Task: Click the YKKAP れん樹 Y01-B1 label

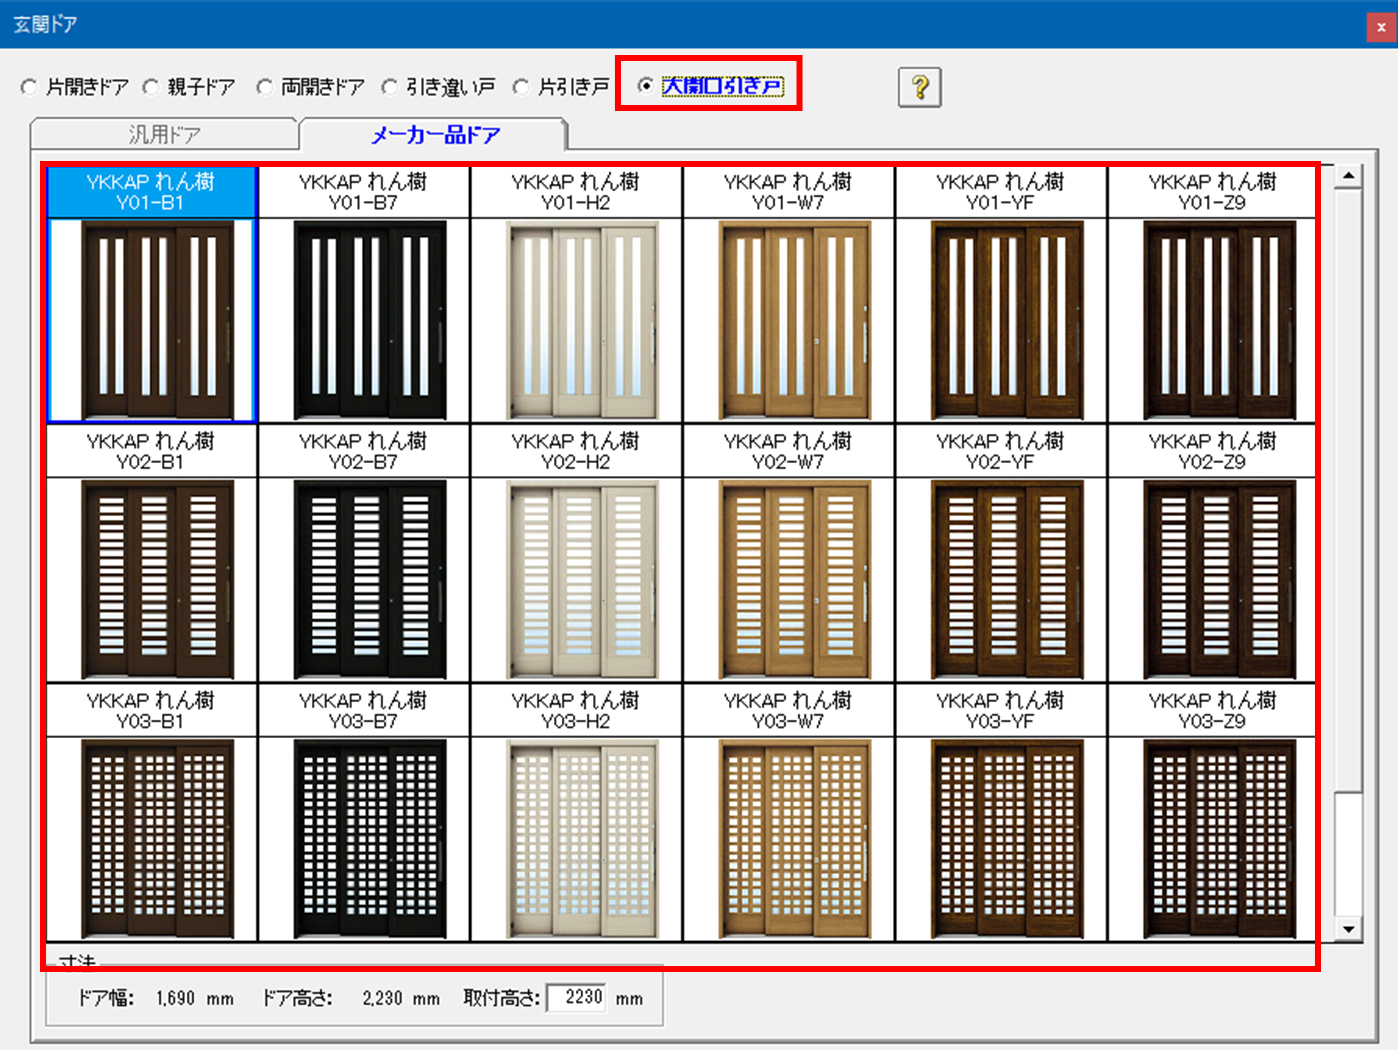Action: tap(151, 192)
